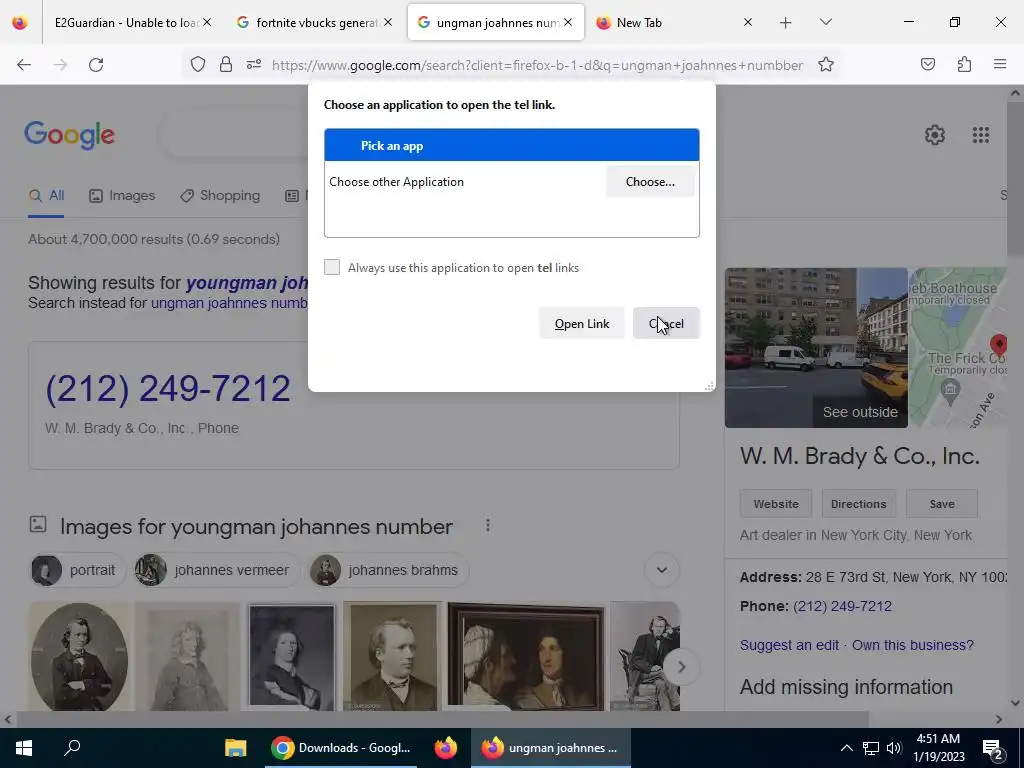Click the knowledge panel phone number link
This screenshot has width=1024, height=768.
tap(842, 606)
